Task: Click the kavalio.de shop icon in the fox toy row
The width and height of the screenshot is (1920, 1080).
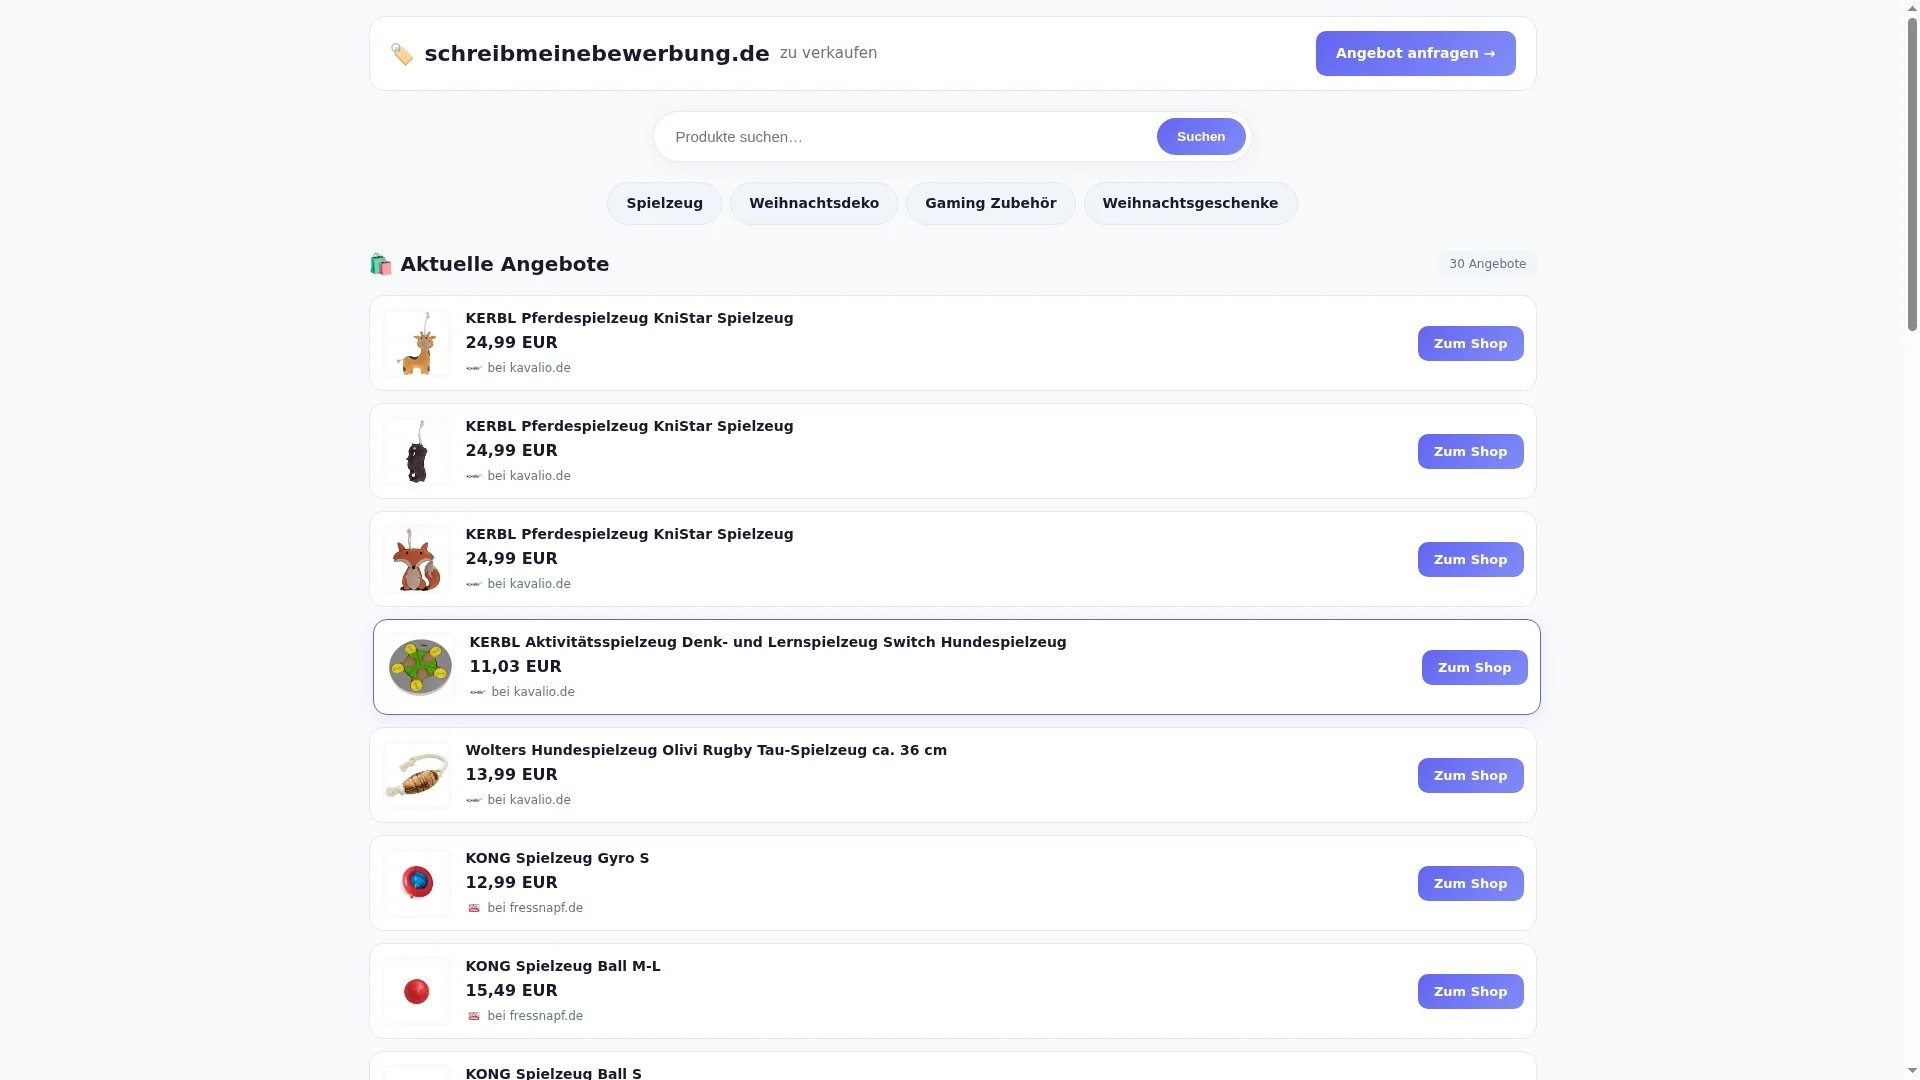Action: (x=474, y=584)
